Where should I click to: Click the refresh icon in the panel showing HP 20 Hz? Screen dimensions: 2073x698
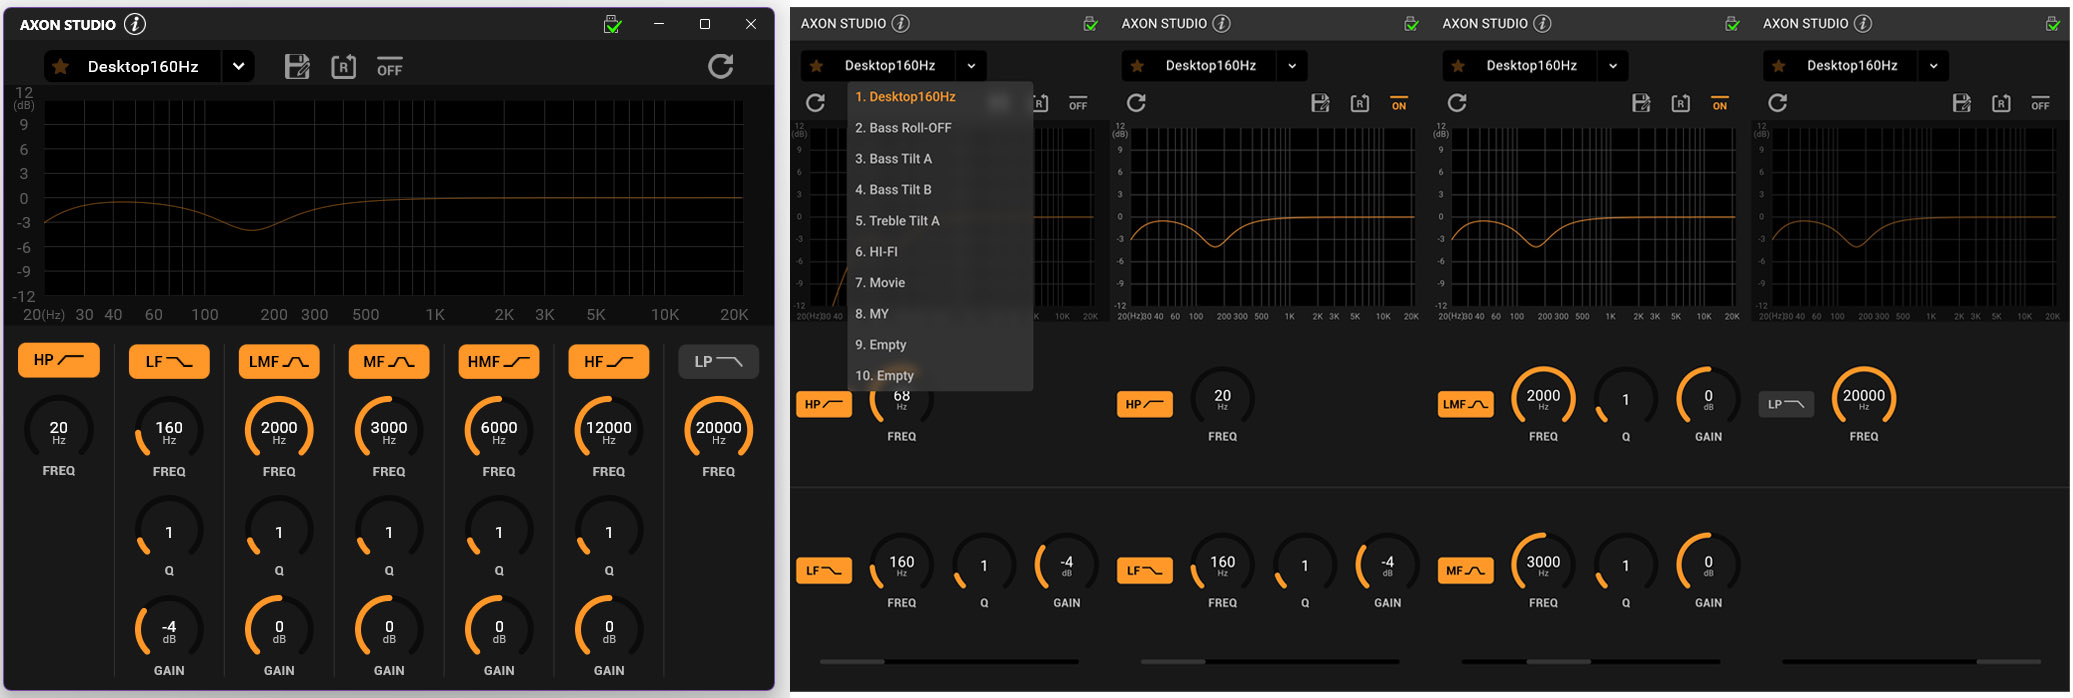[1136, 103]
